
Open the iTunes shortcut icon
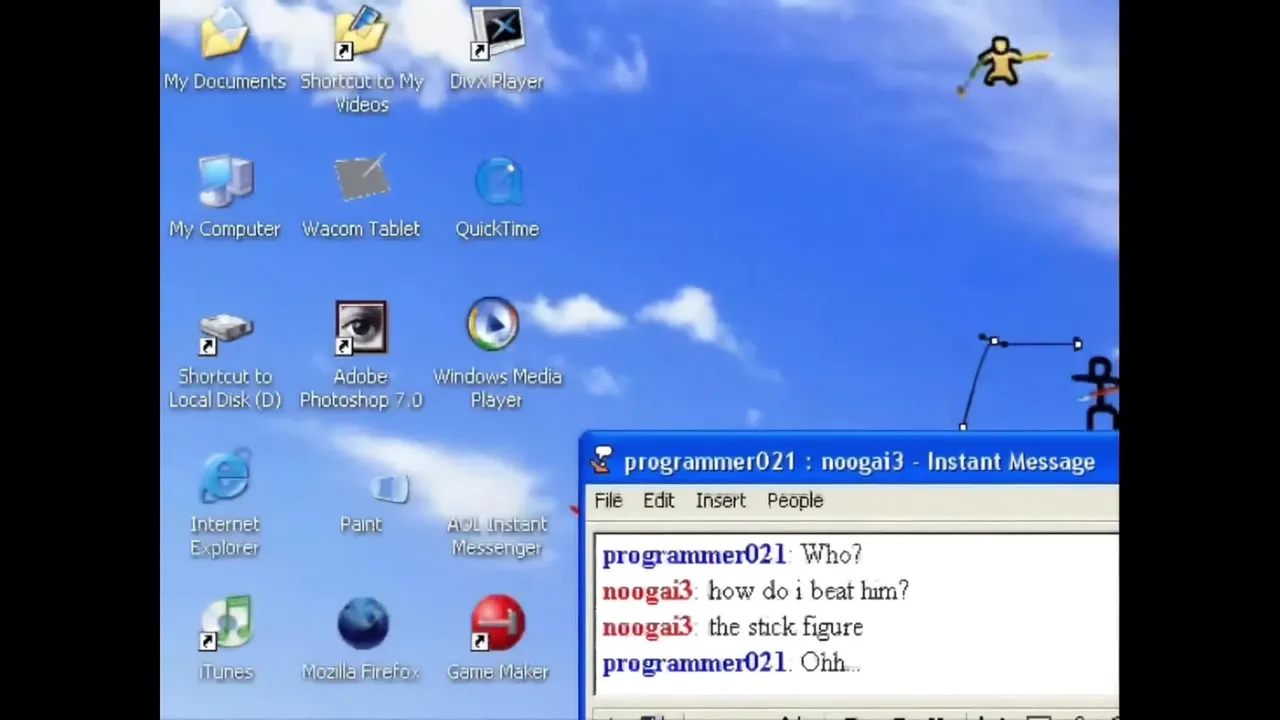coord(225,624)
